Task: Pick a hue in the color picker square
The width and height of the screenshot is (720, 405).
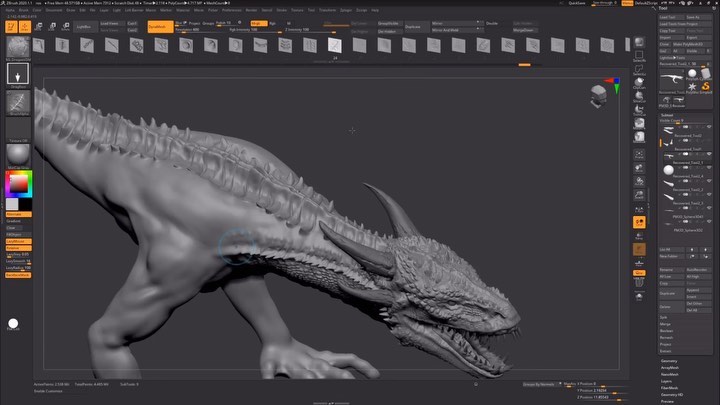Action: (19, 184)
